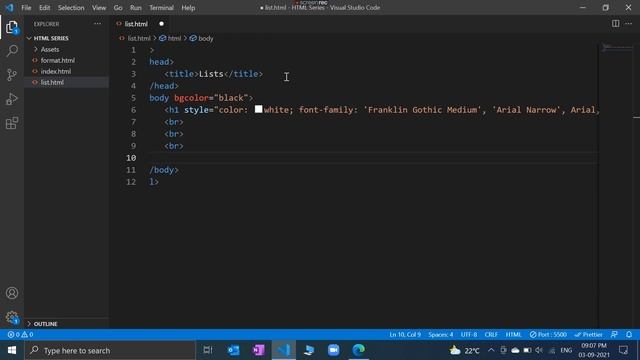Change language mode via HTML
The width and height of the screenshot is (640, 360).
coord(513,334)
